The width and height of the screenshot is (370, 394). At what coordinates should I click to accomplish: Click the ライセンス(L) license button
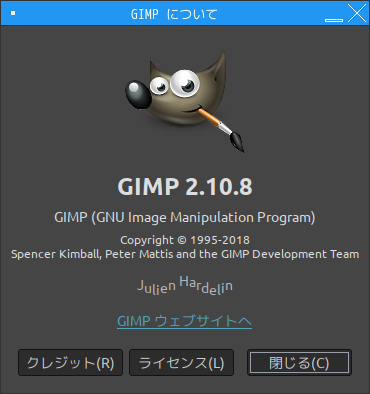pyautogui.click(x=181, y=362)
